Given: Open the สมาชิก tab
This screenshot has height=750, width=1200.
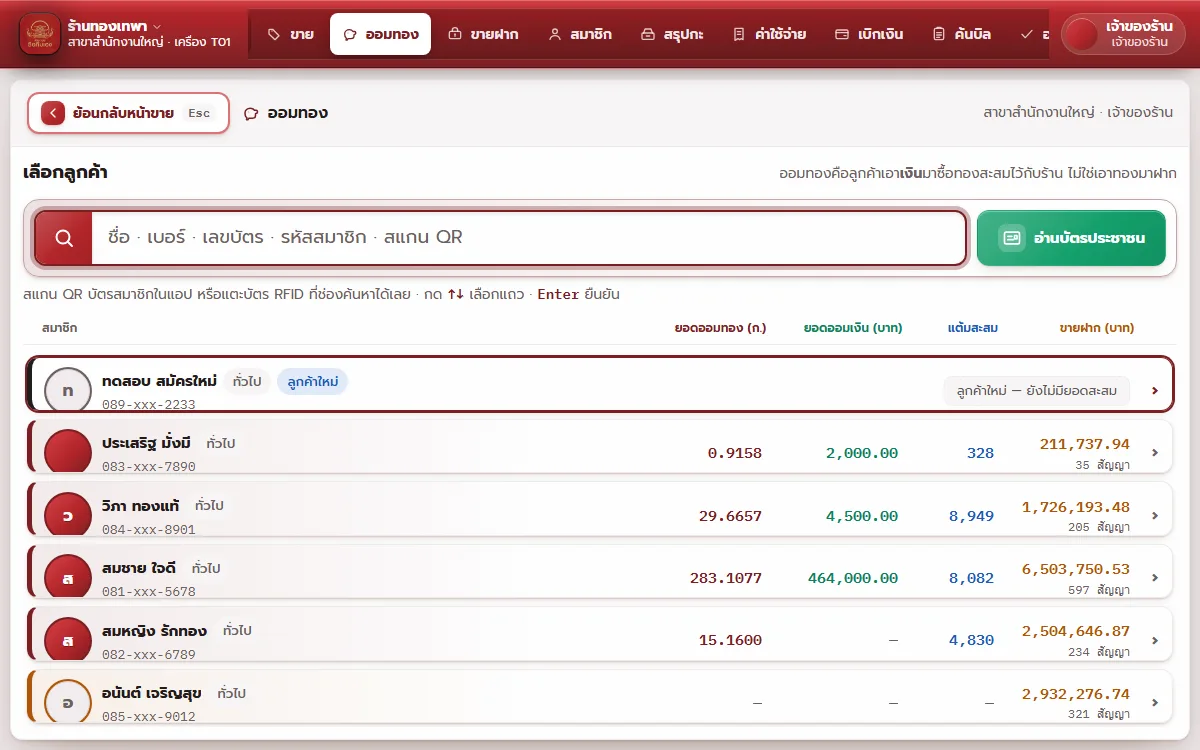Looking at the screenshot, I should (580, 34).
